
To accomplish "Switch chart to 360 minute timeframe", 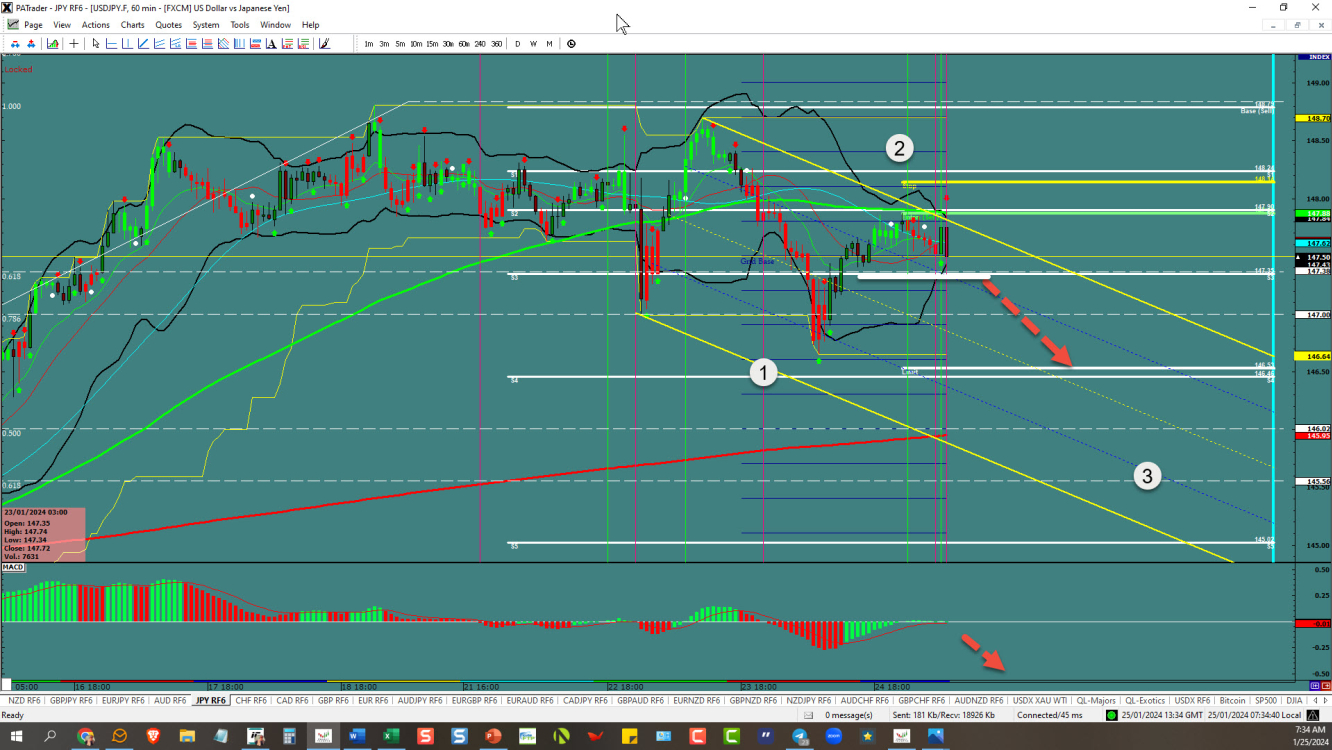I will coord(496,44).
